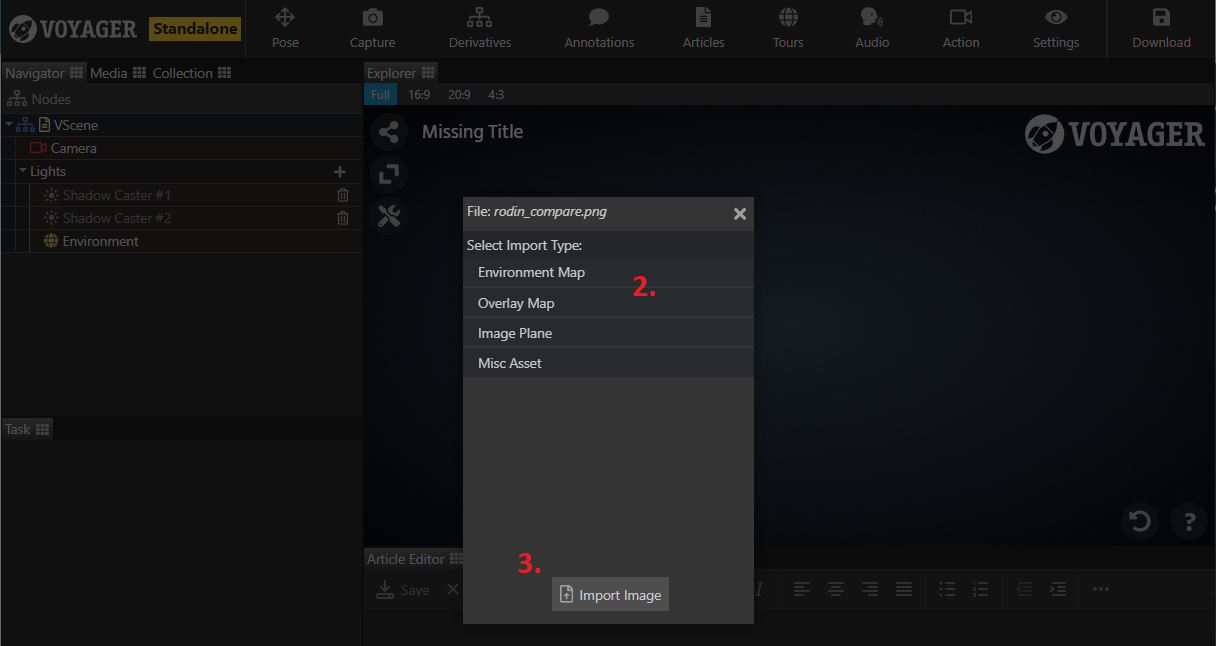Viewport: 1216px width, 646px height.
Task: Open the tools wrench icon in Explorer
Action: (389, 216)
